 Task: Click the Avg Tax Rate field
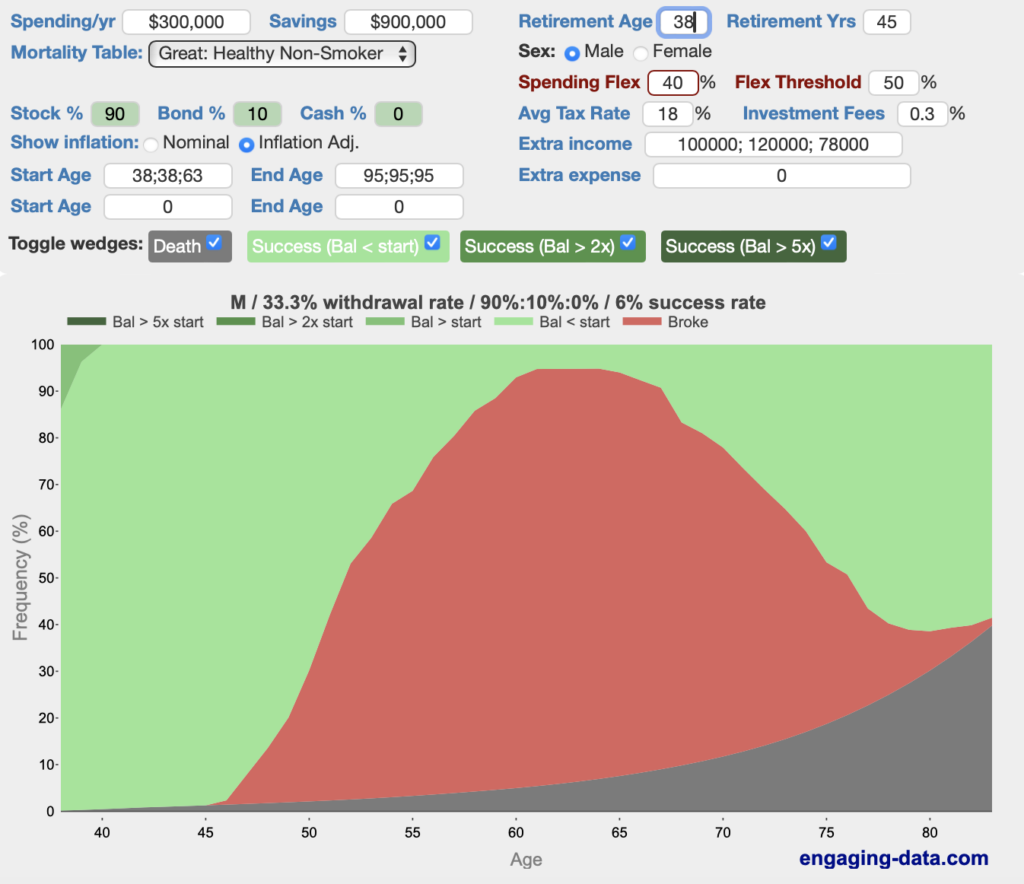(667, 114)
